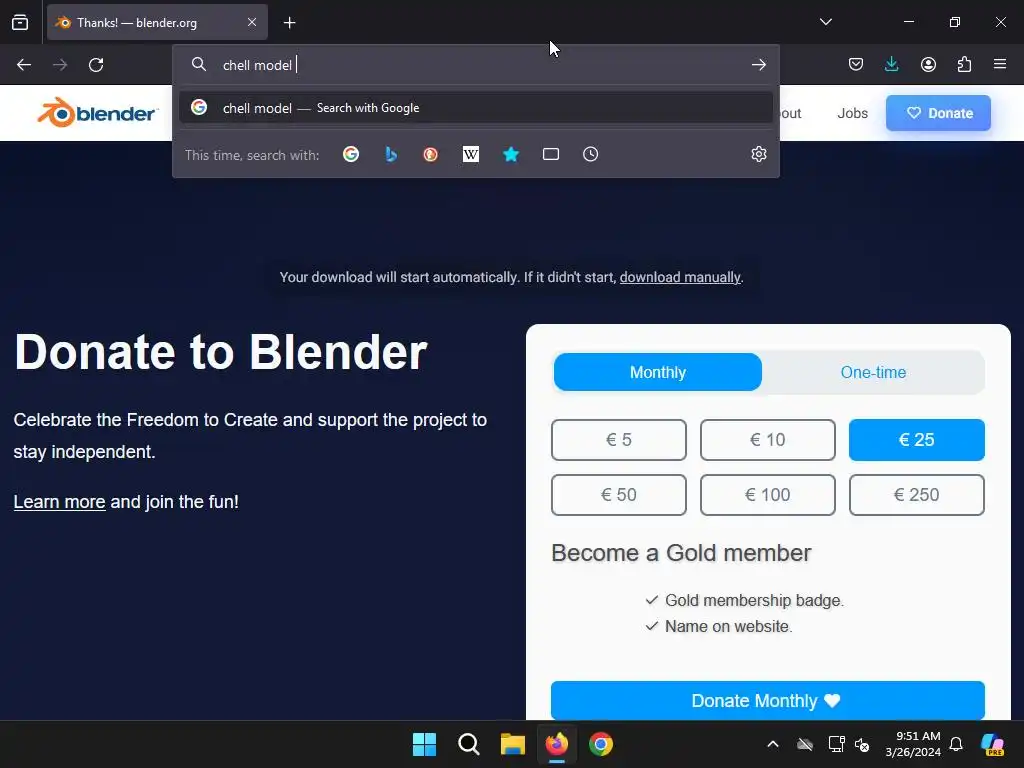The width and height of the screenshot is (1024, 768).
Task: Open File Explorer from taskbar
Action: click(513, 744)
